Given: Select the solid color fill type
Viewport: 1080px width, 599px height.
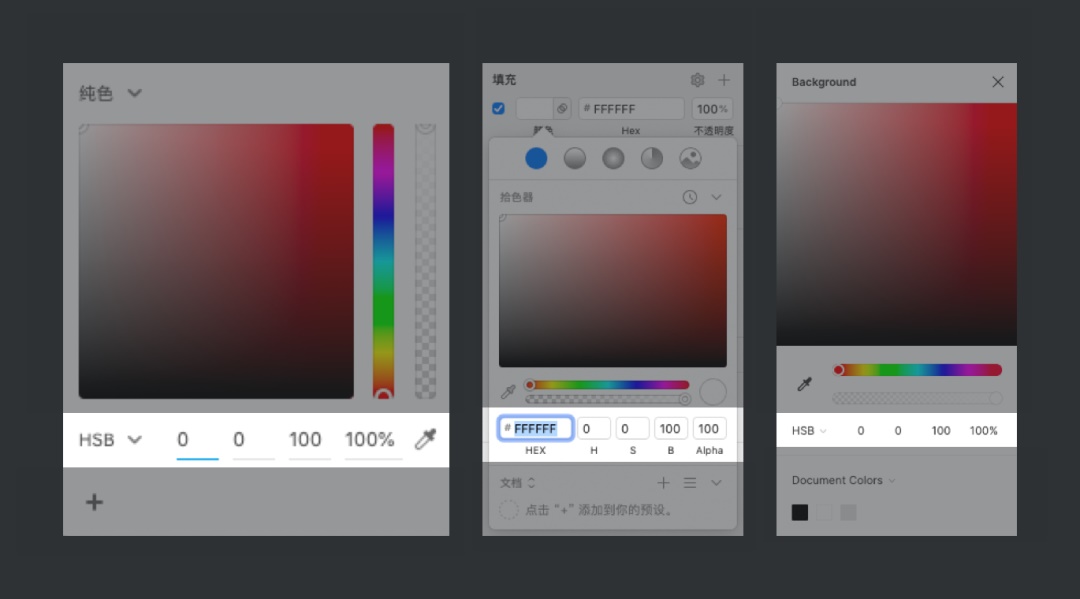Looking at the screenshot, I should pos(537,158).
